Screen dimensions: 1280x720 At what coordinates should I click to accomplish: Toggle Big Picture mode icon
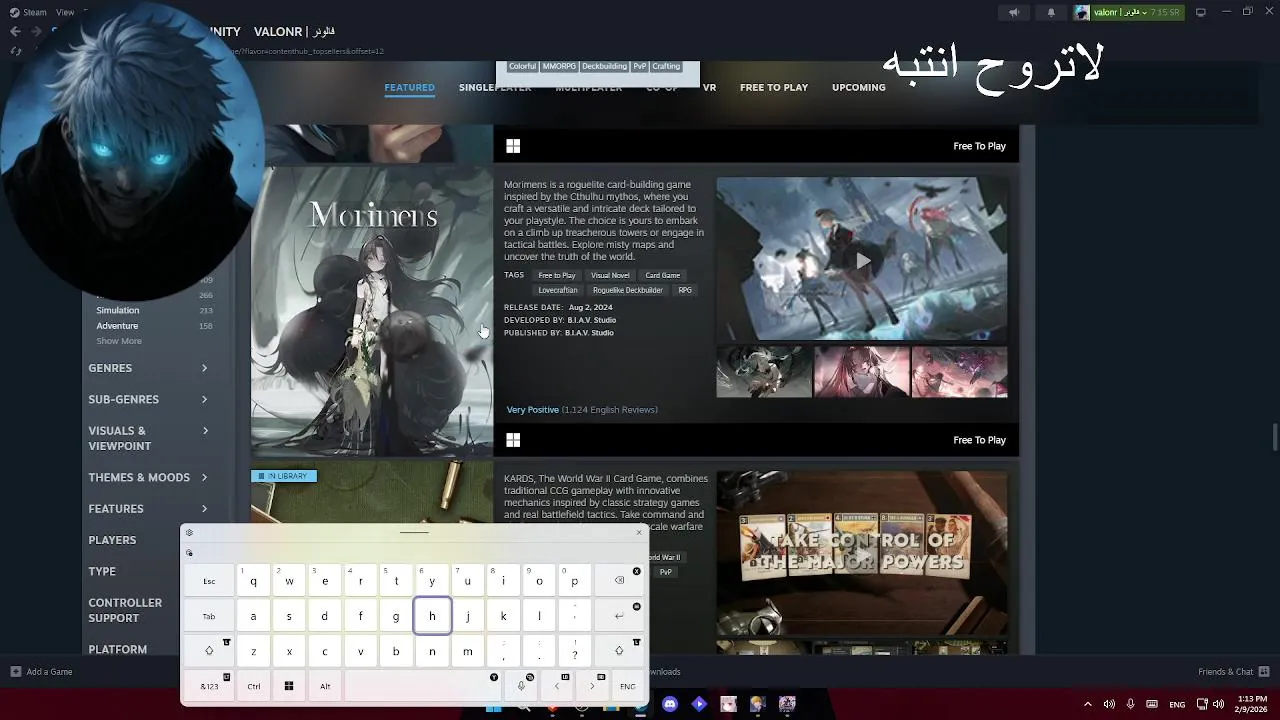(x=1201, y=12)
